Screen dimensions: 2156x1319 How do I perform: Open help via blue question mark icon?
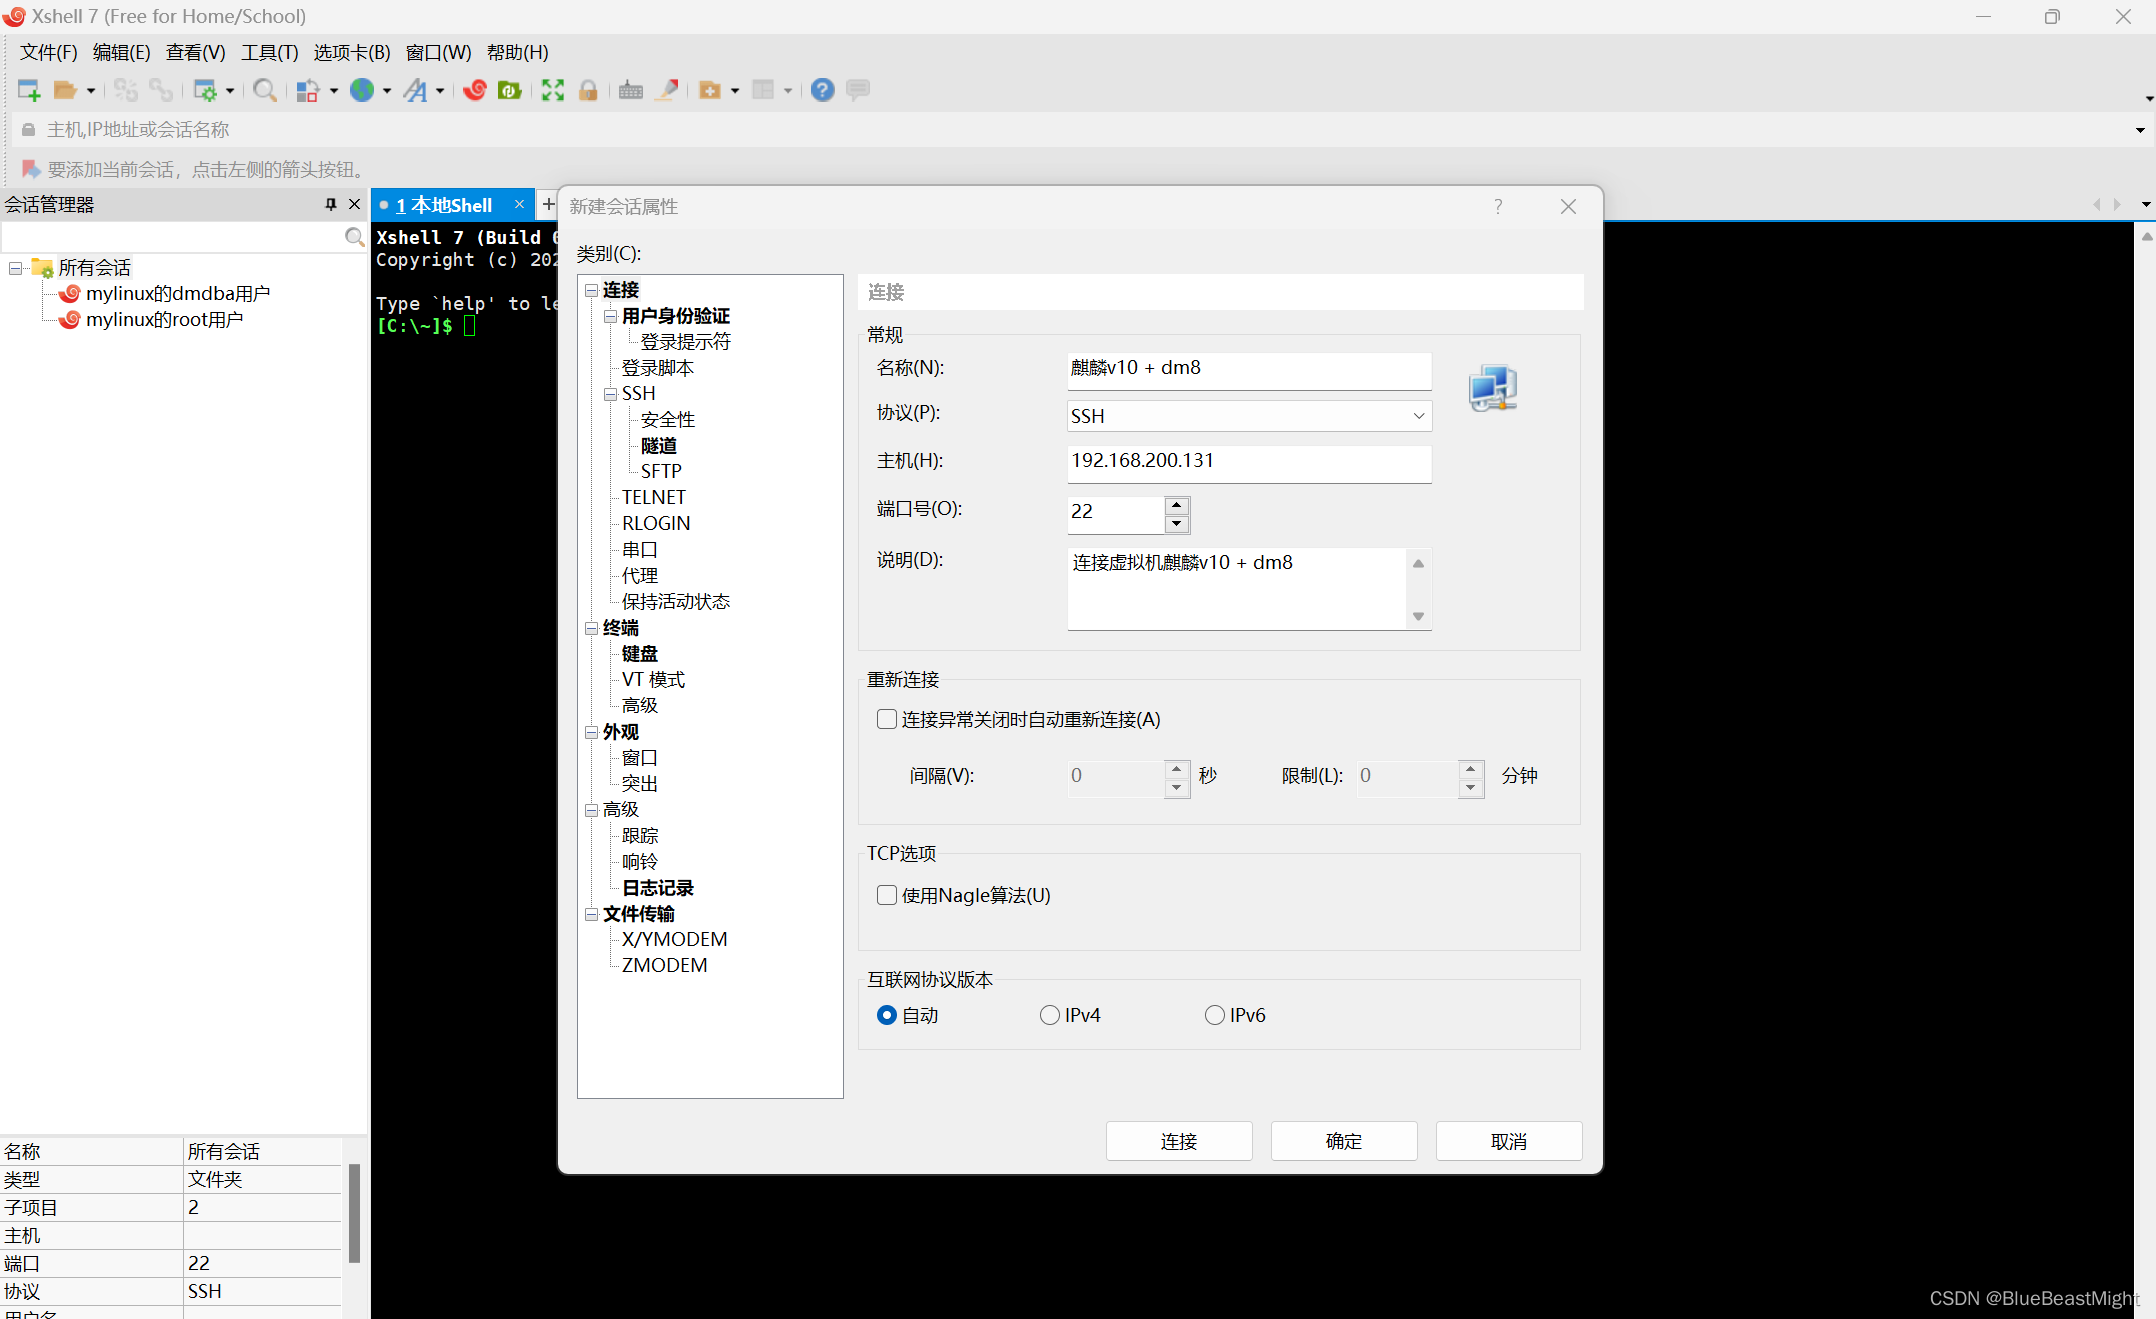pyautogui.click(x=822, y=91)
